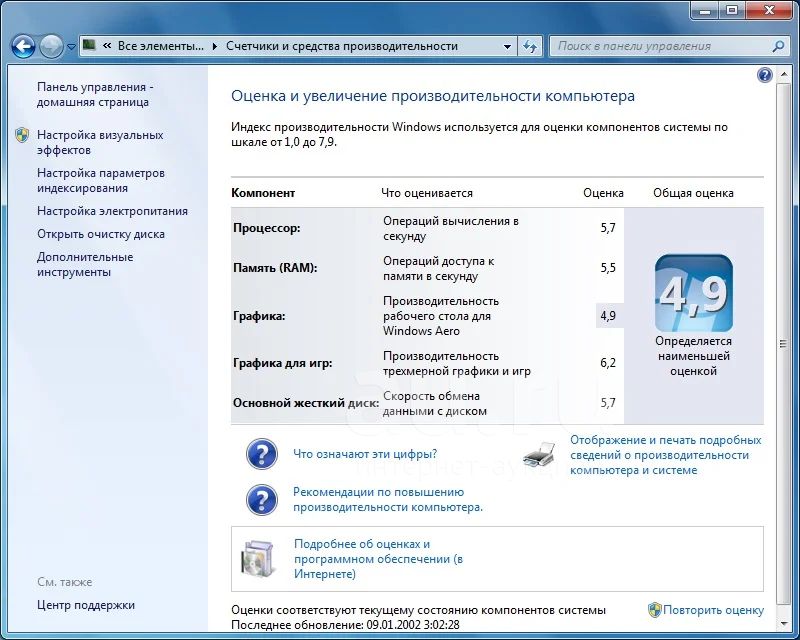
Task: Select "Счетчики и средства производительности" breadcrumb
Action: pos(341,46)
